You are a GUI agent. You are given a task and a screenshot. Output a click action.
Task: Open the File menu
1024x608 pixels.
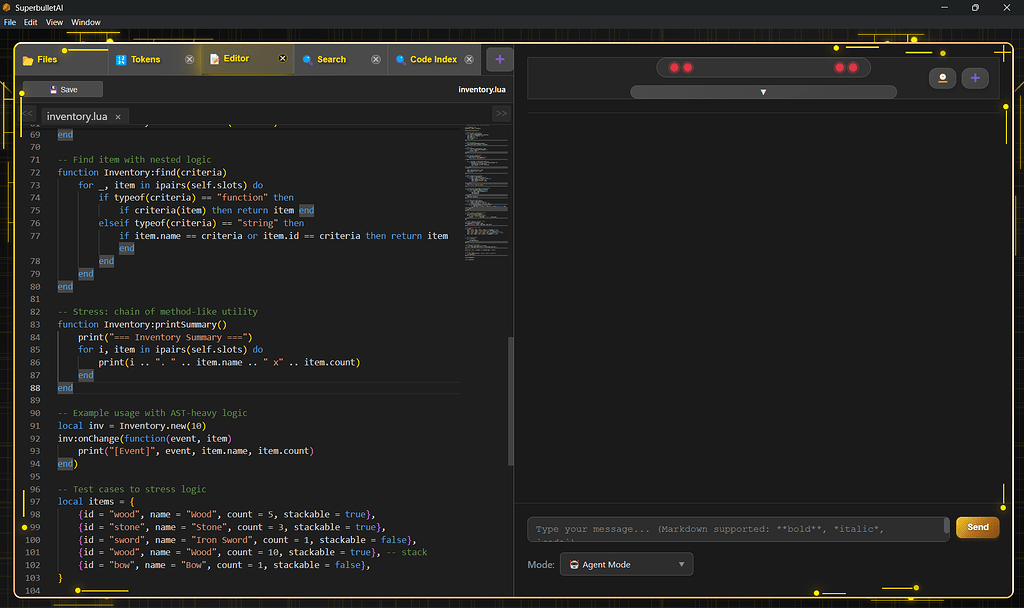click(9, 21)
